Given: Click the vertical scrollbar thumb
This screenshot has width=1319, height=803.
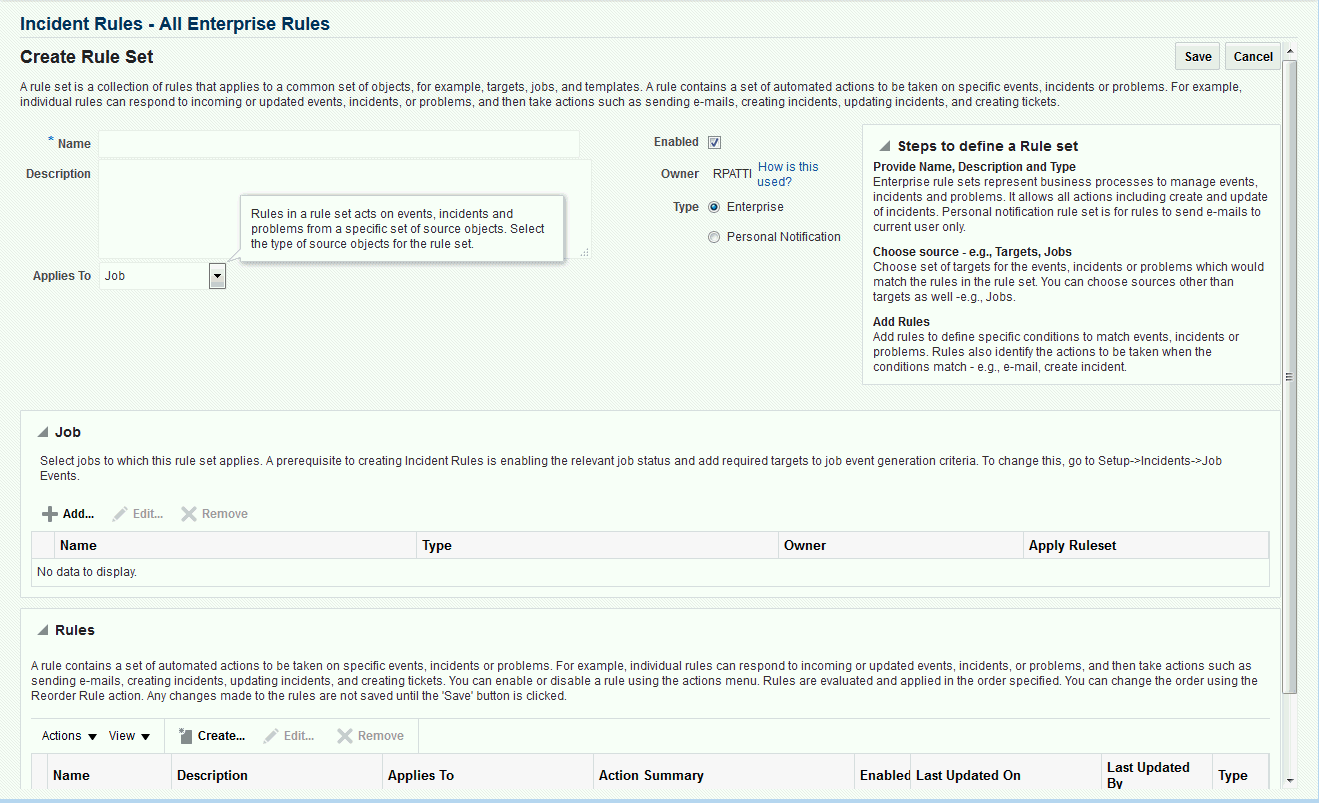Looking at the screenshot, I should pos(1290,377).
